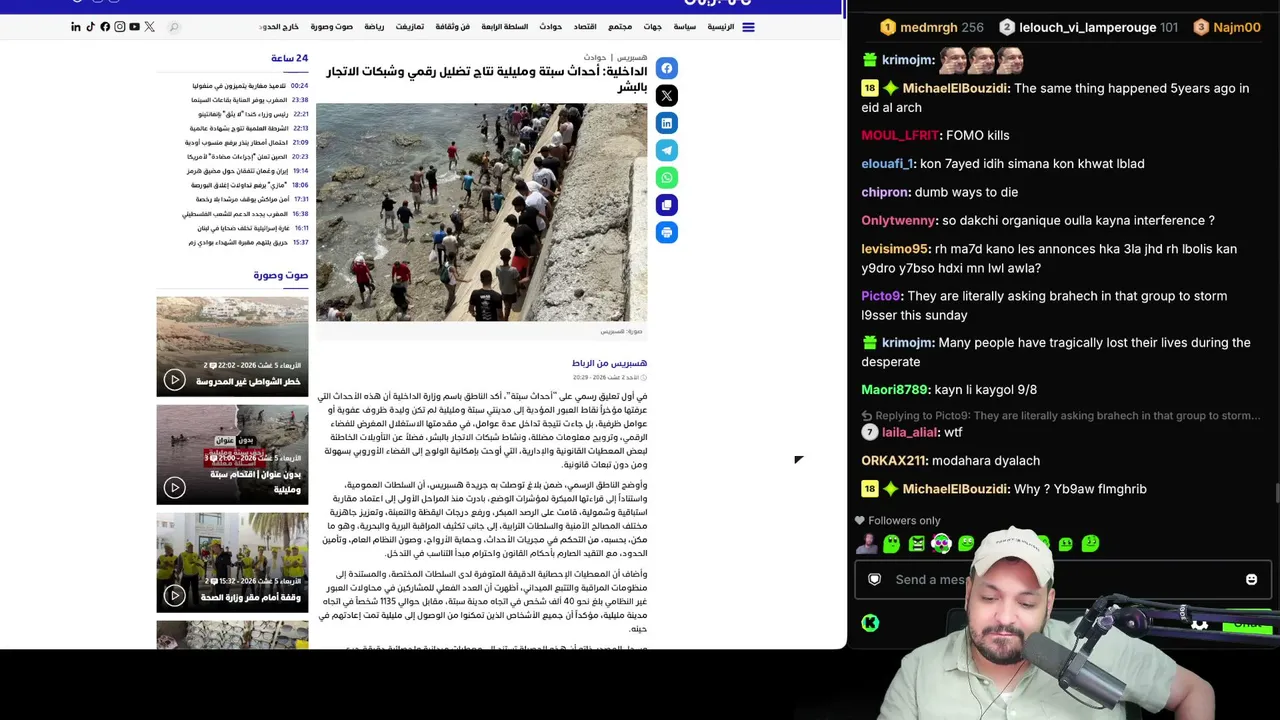
Task: Open the hamburger menu in the news navbar
Action: (748, 27)
